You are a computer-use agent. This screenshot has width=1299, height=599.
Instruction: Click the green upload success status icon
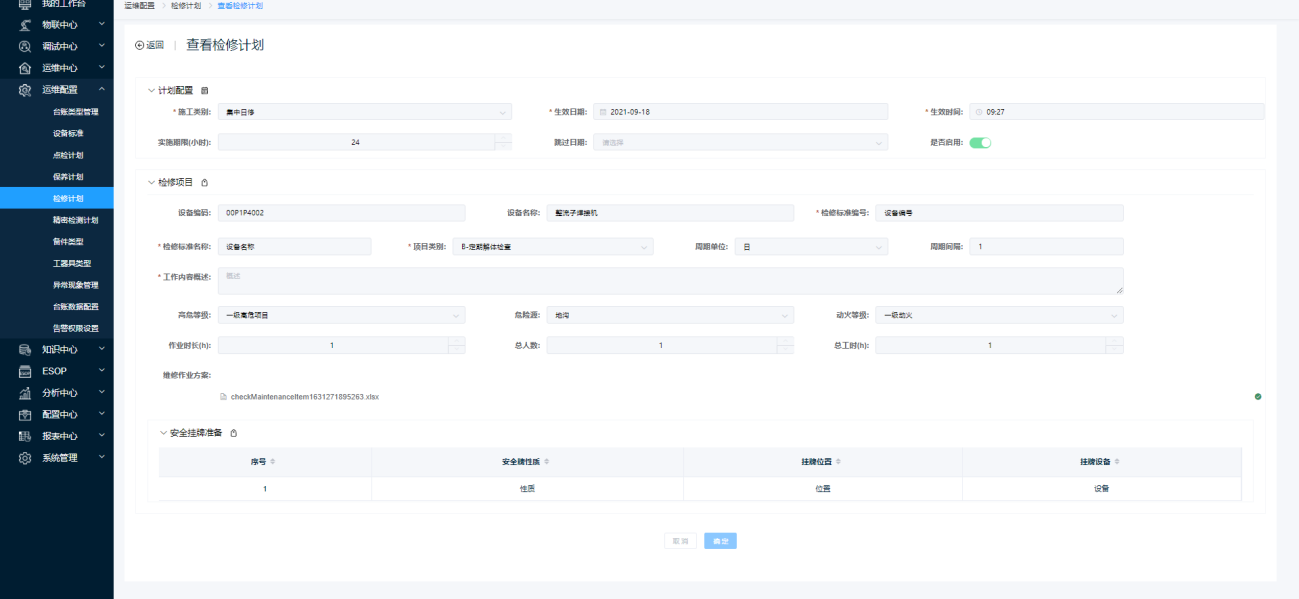(x=1258, y=397)
